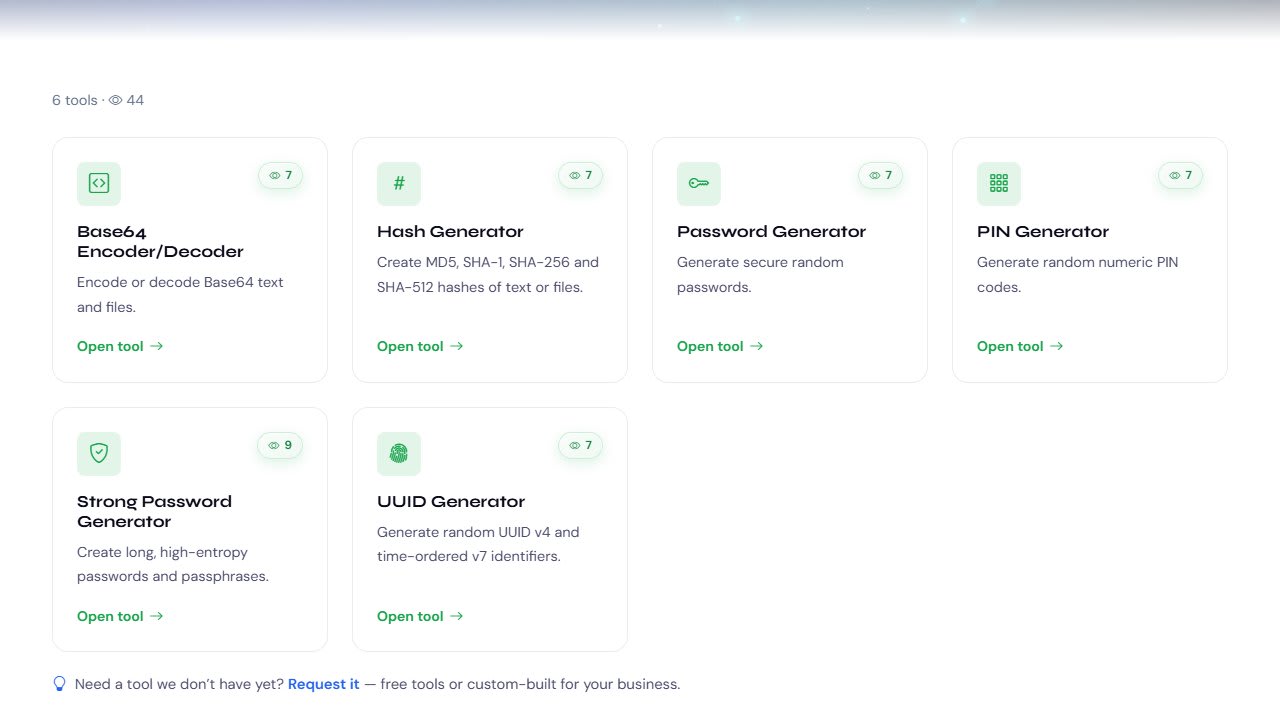Screen dimensions: 1280x720
Task: Open tool link for UUID Generator
Action: tap(420, 616)
